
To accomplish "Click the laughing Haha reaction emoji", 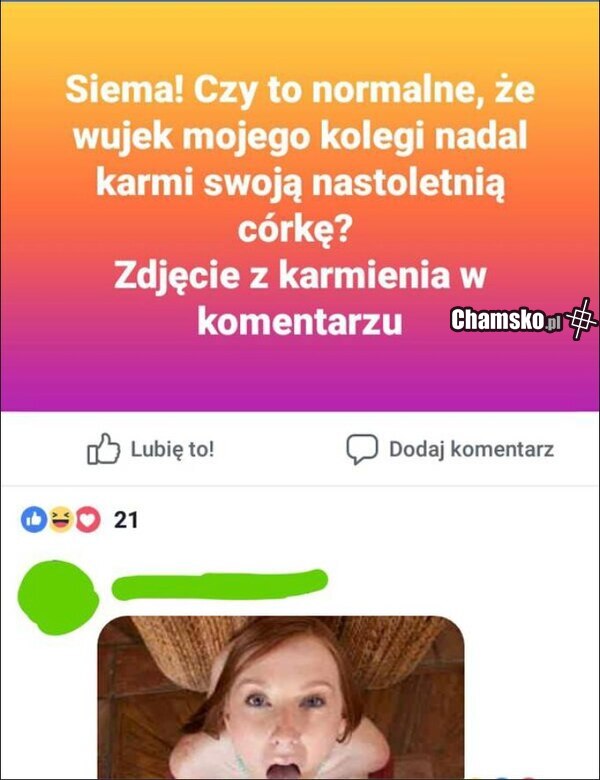I will coord(60,520).
